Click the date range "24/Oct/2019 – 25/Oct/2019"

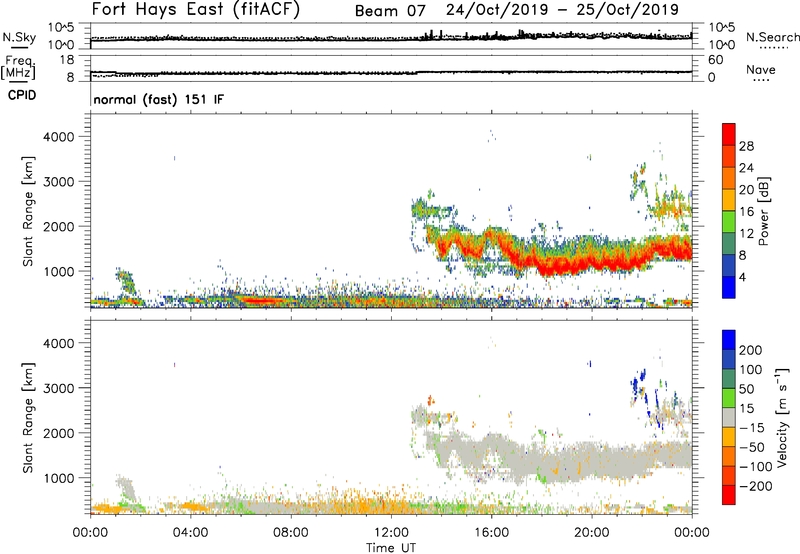[x=562, y=10]
